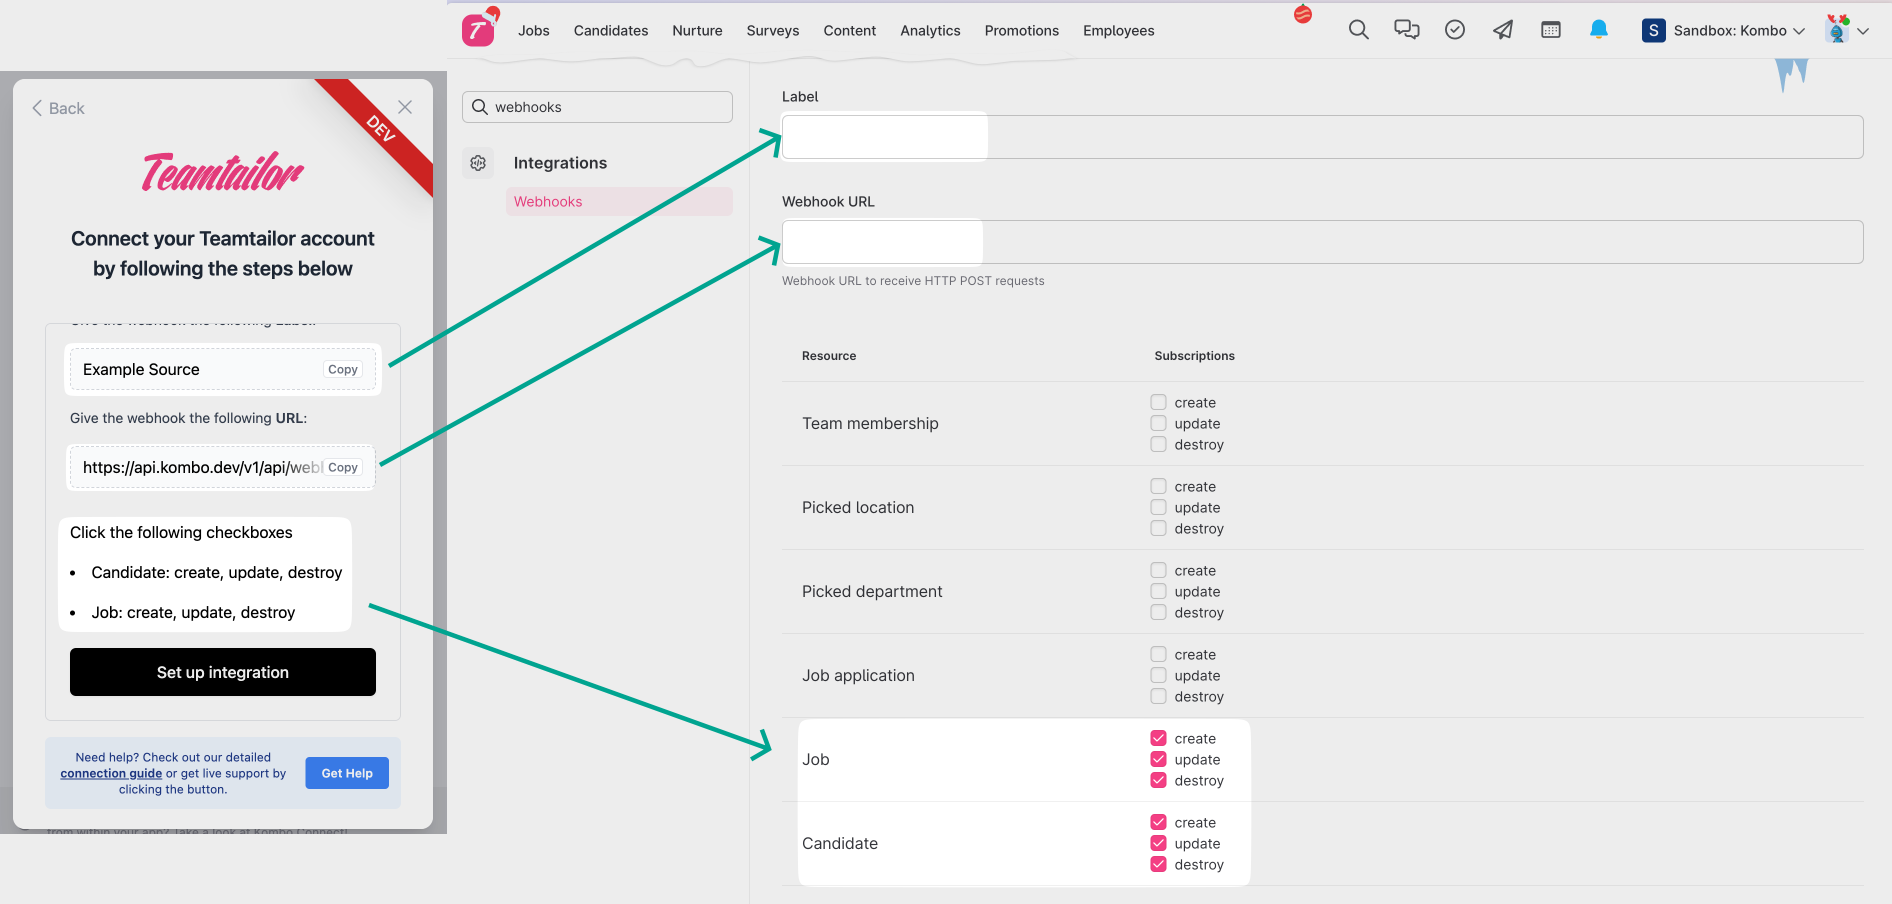Viewport: 1892px width, 904px height.
Task: Click the Integrations heading
Action: pos(560,163)
